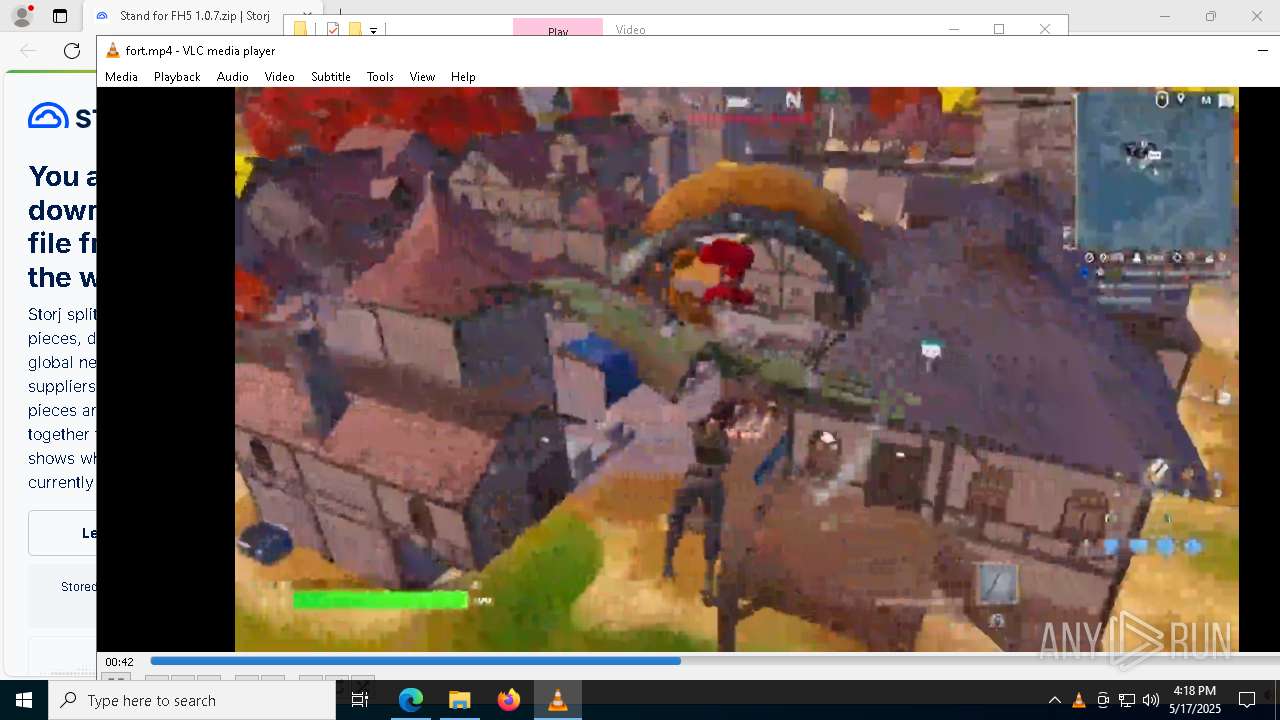This screenshot has width=1280, height=720.
Task: Minimize the Edge browser window
Action: 1164,16
